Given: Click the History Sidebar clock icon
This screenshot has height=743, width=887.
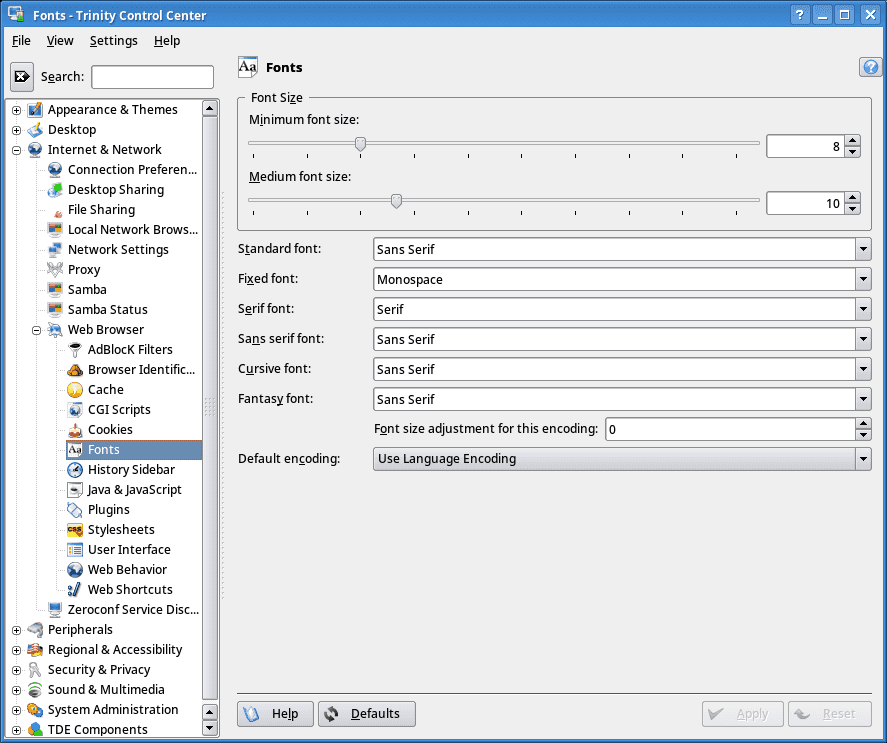Looking at the screenshot, I should click(x=75, y=470).
